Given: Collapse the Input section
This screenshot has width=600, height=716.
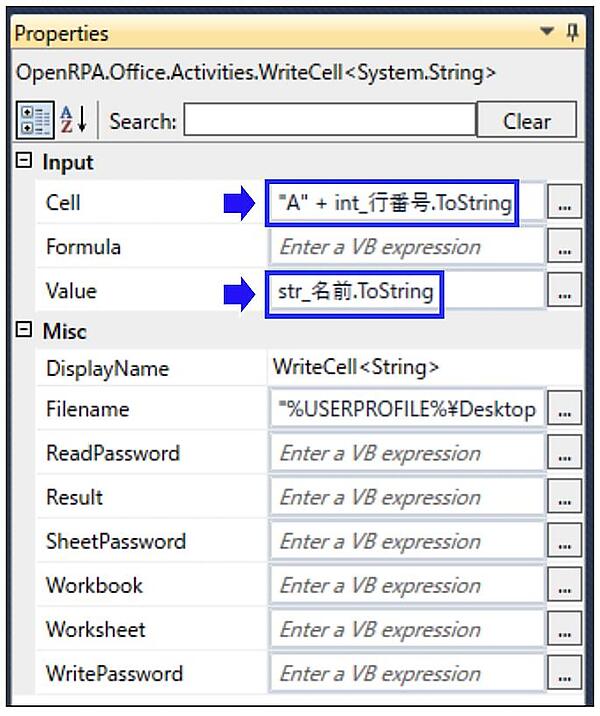Looking at the screenshot, I should click(x=25, y=161).
